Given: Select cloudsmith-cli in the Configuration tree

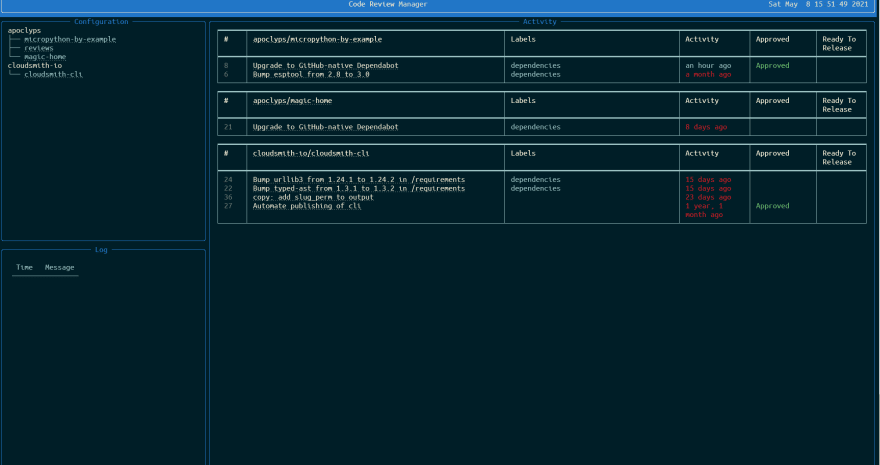Looking at the screenshot, I should 53,74.
